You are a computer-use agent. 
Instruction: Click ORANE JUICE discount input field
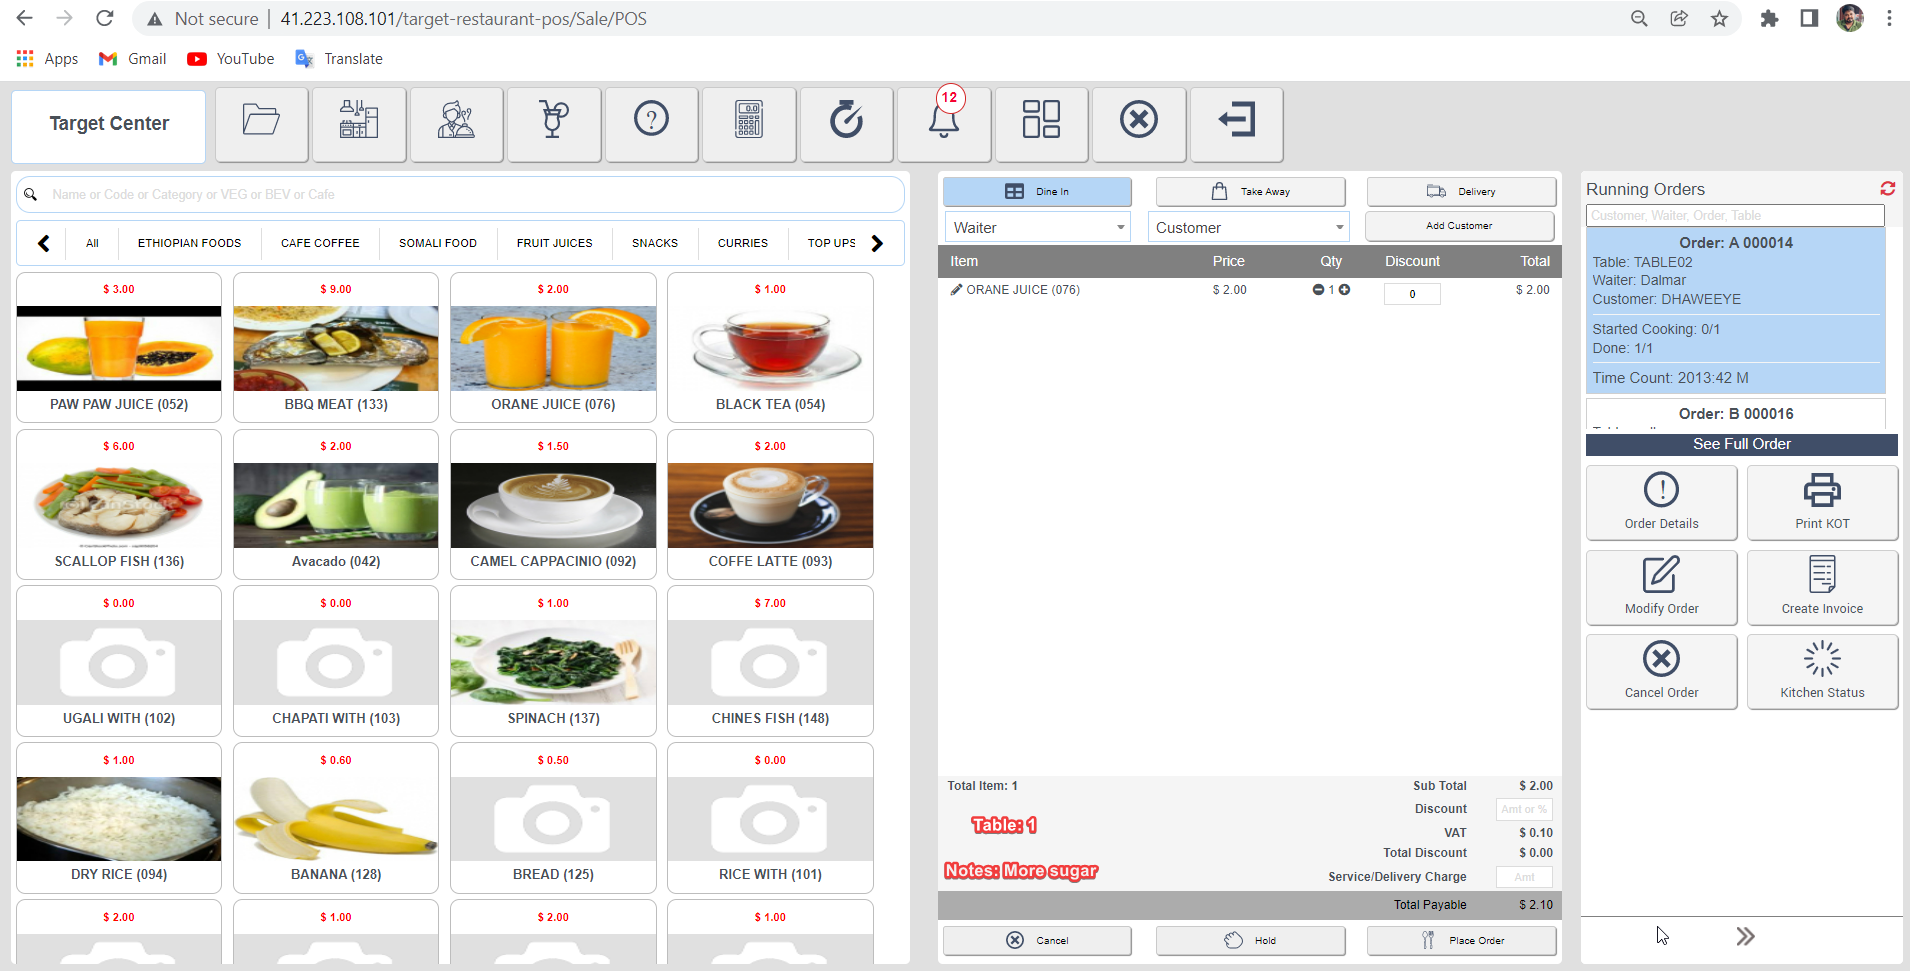[1412, 294]
